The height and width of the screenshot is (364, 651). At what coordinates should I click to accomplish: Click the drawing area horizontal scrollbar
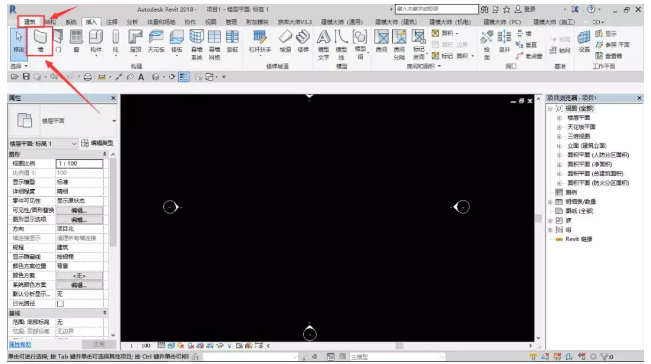coord(399,345)
